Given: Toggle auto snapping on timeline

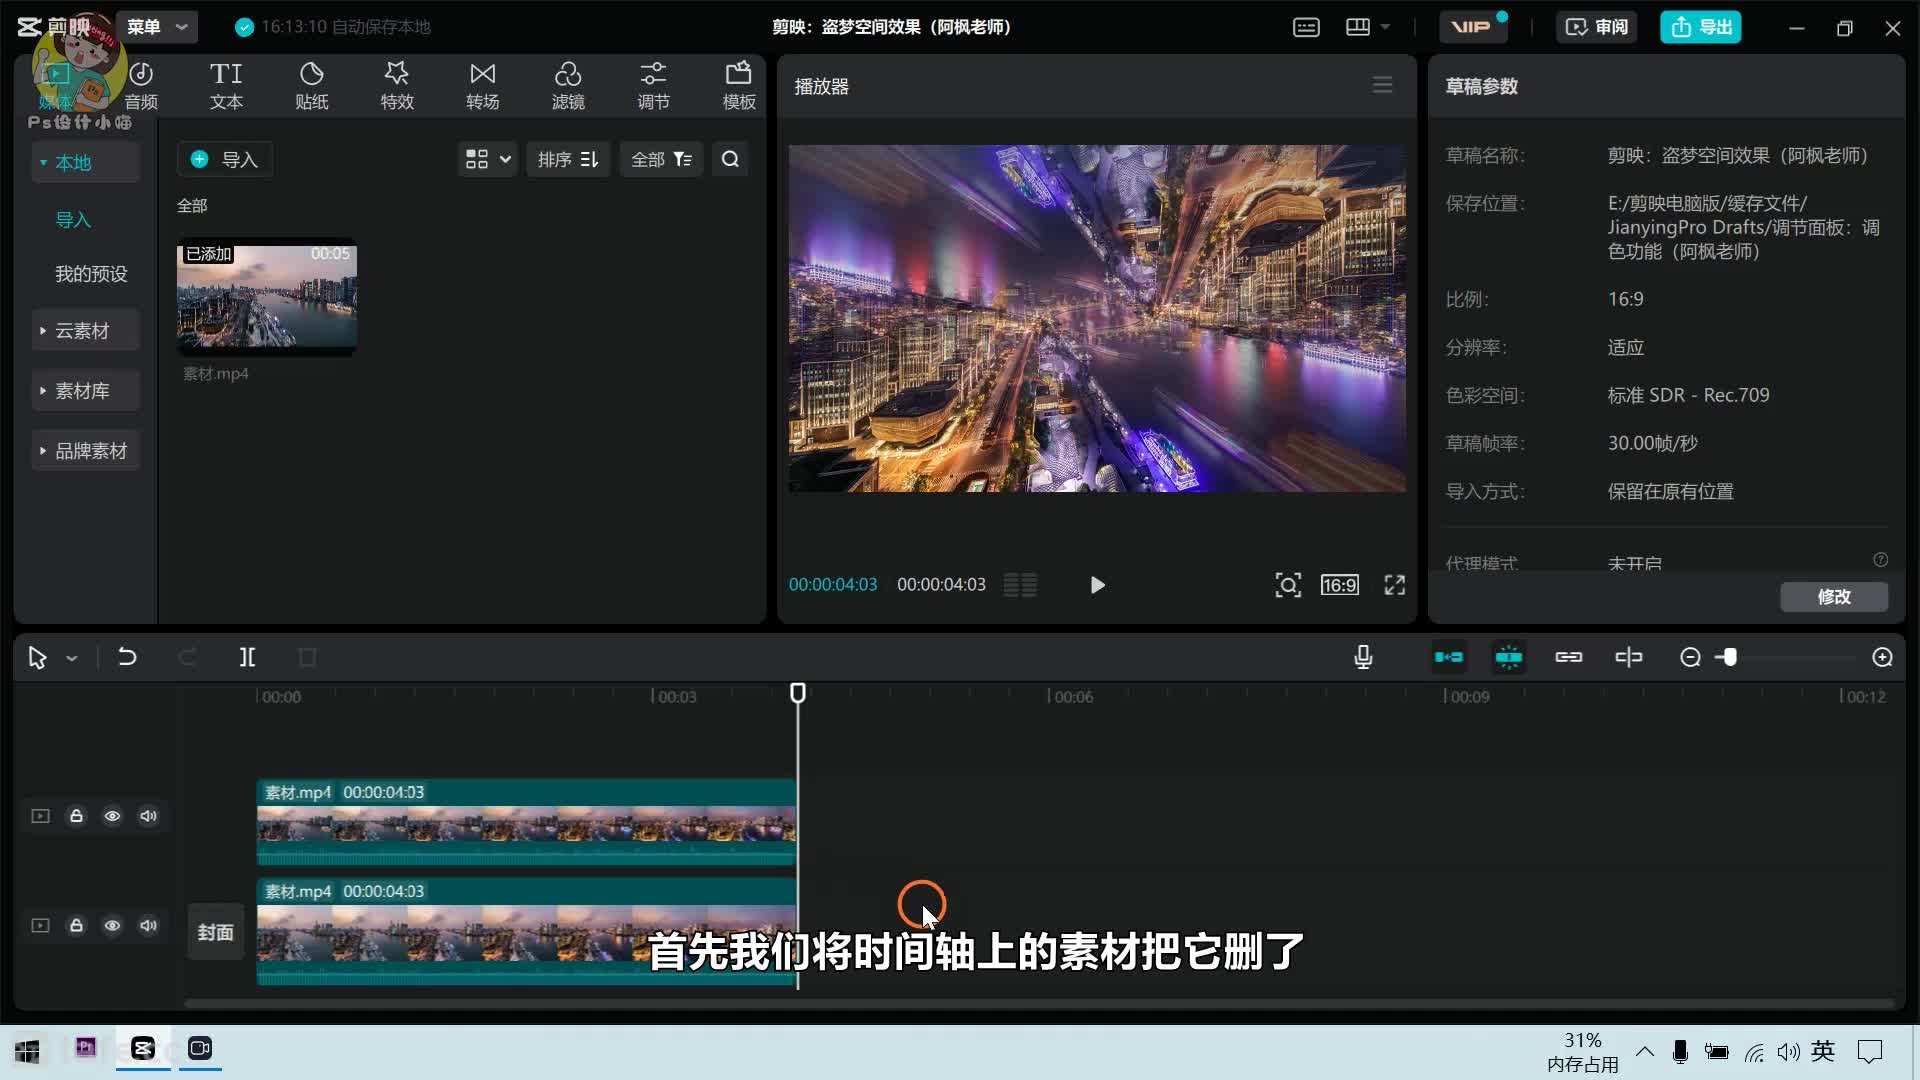Looking at the screenshot, I should [1509, 657].
